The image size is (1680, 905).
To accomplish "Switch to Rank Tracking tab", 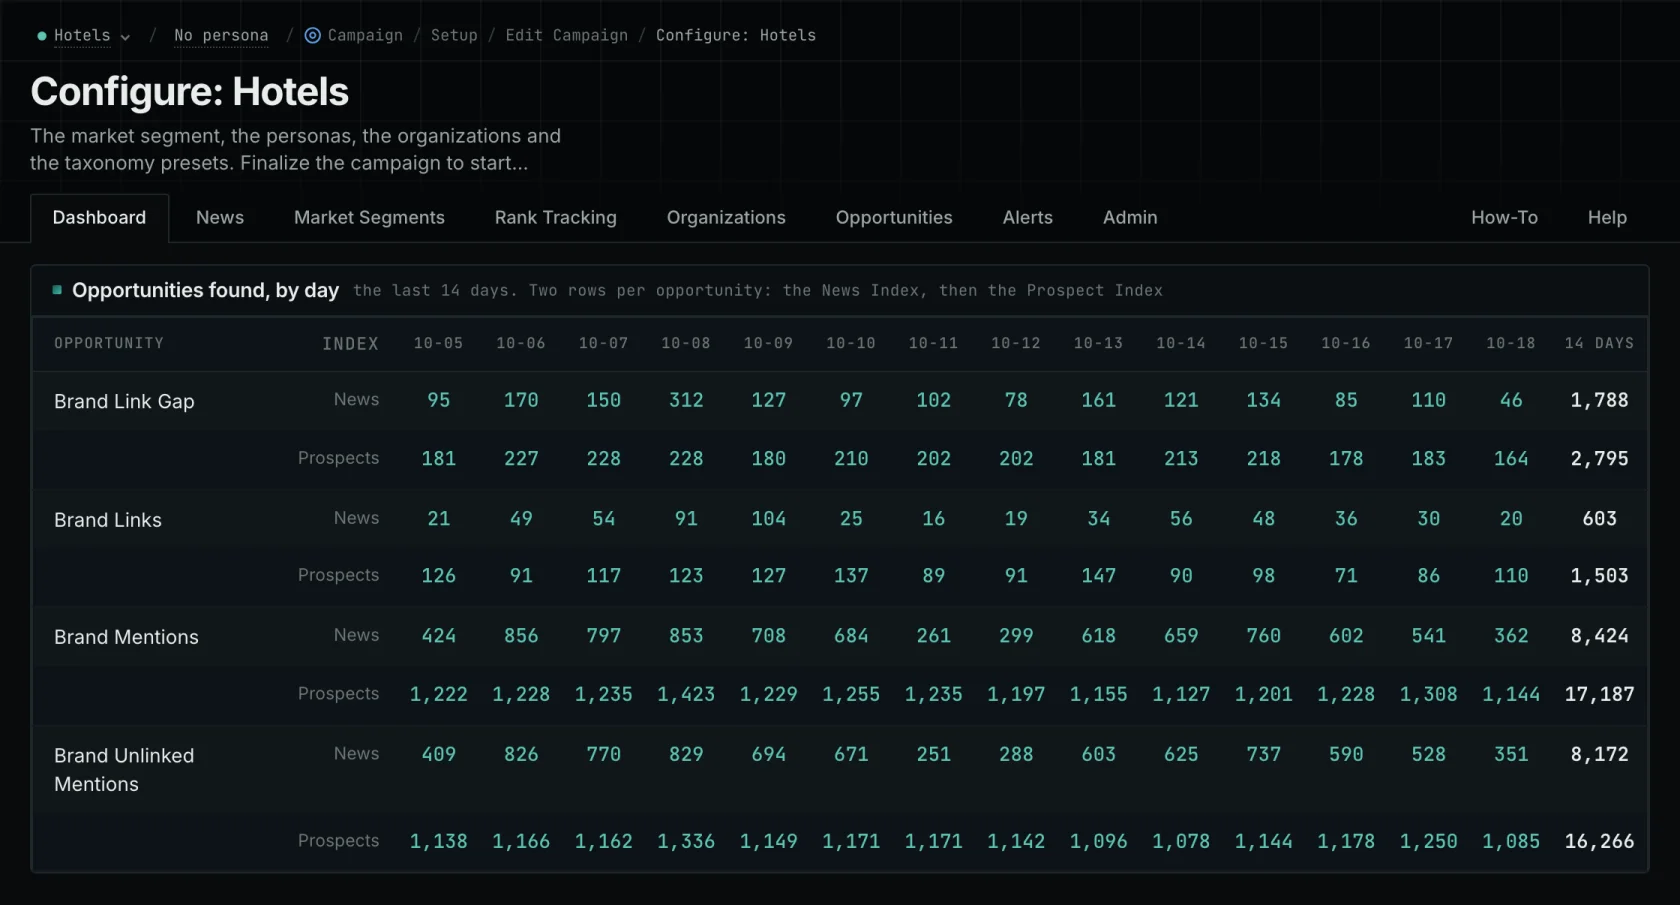I will pyautogui.click(x=556, y=218).
